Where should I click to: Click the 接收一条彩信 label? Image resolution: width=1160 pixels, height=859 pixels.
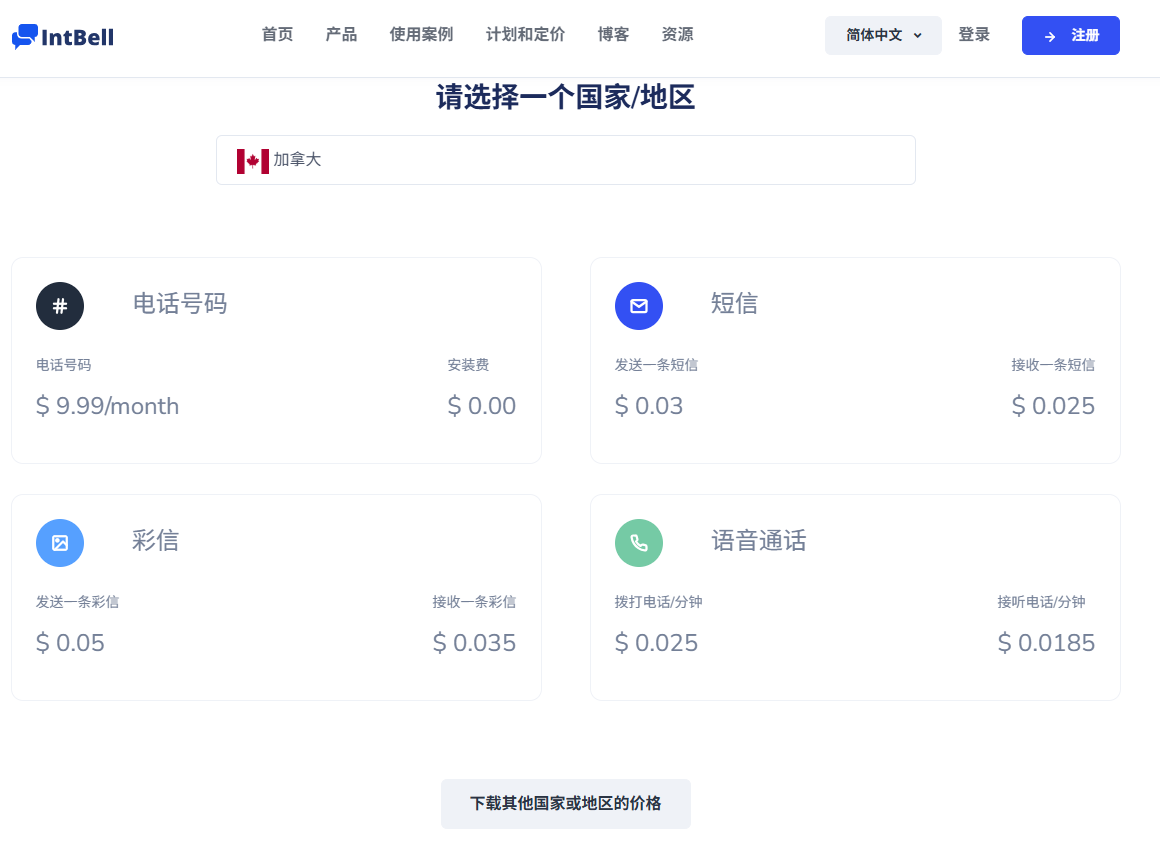point(474,602)
